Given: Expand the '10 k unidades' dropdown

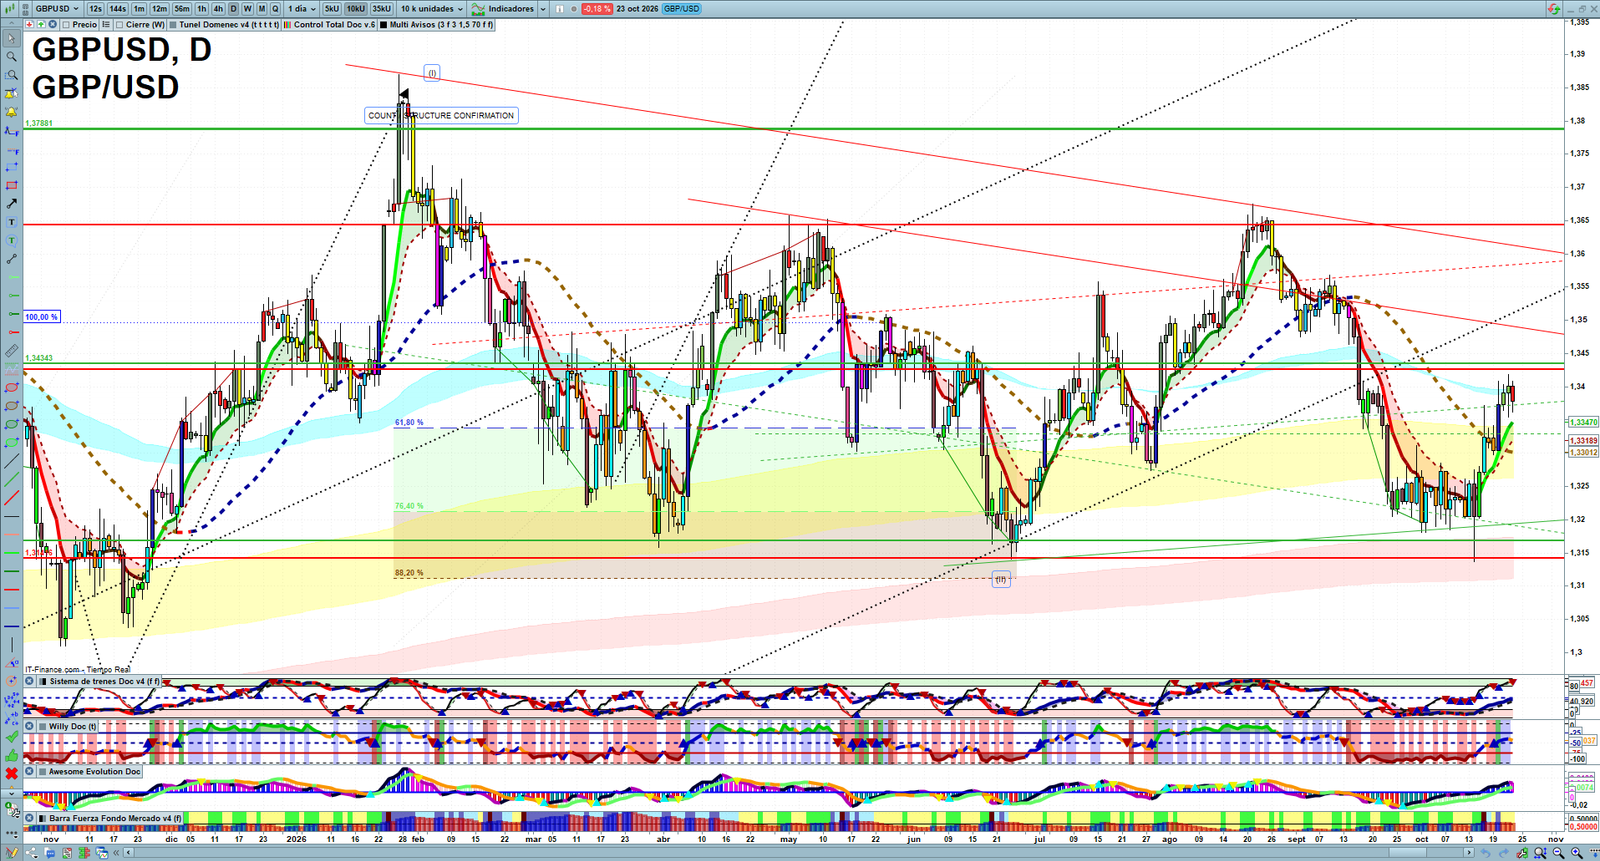Looking at the screenshot, I should point(432,9).
